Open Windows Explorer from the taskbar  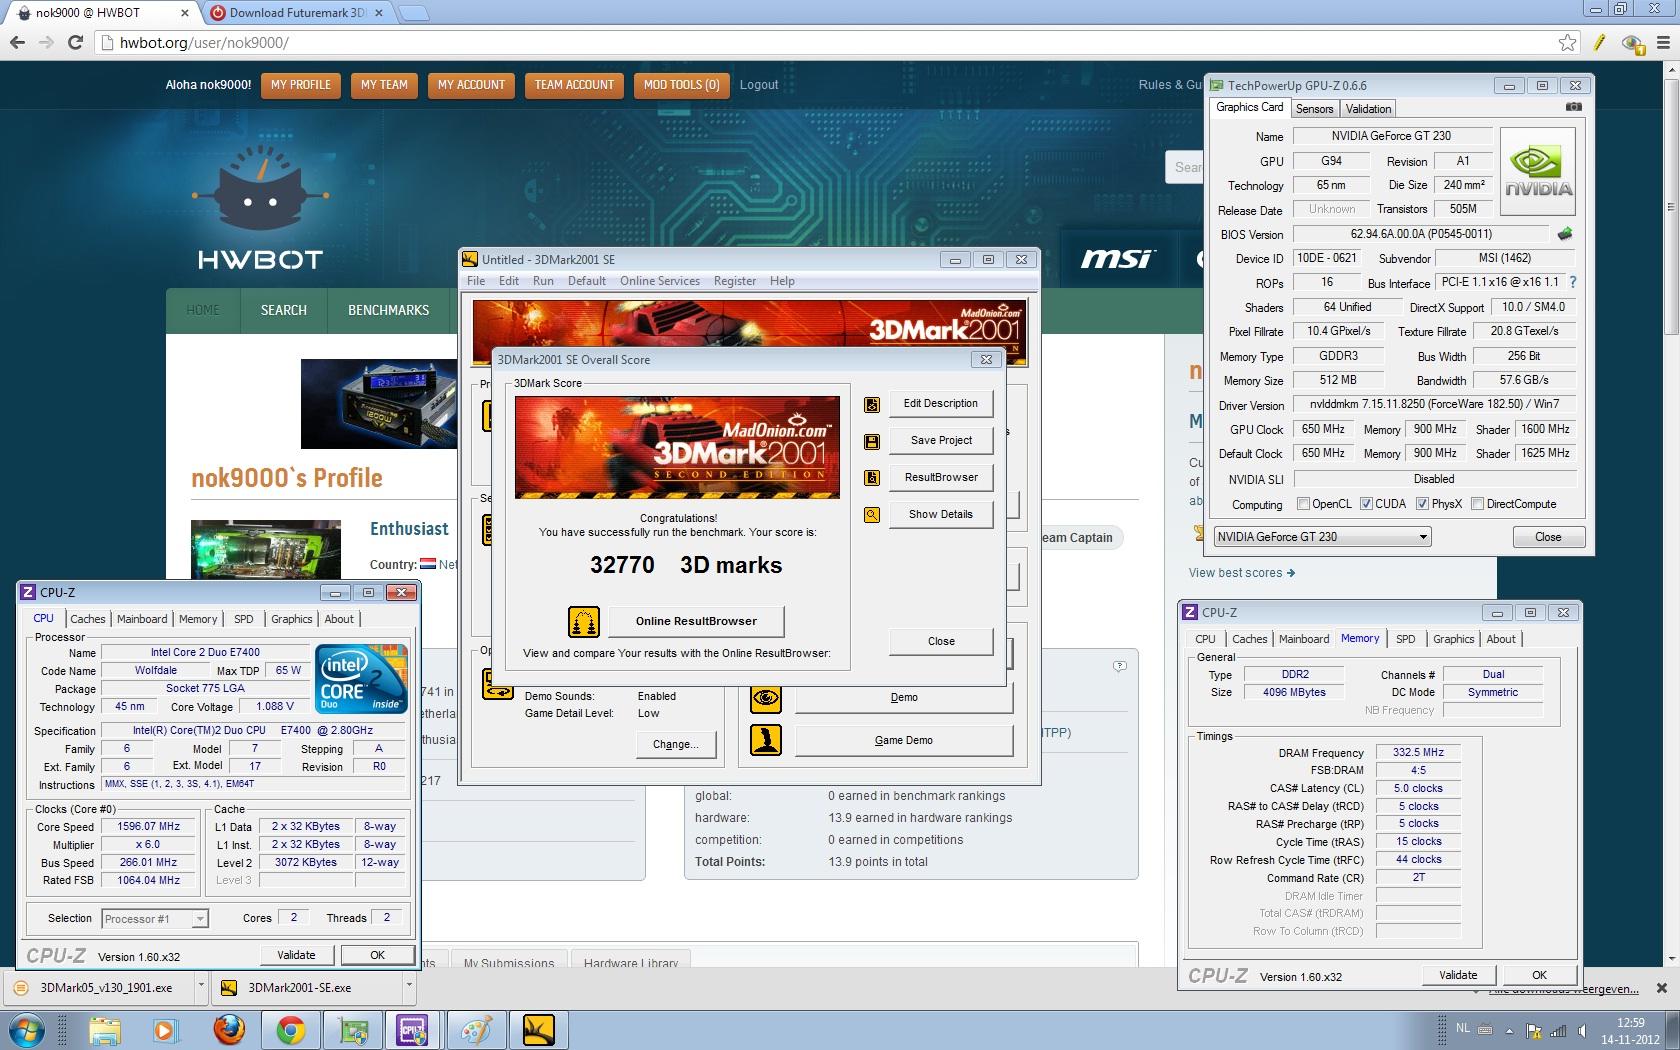coord(105,1029)
